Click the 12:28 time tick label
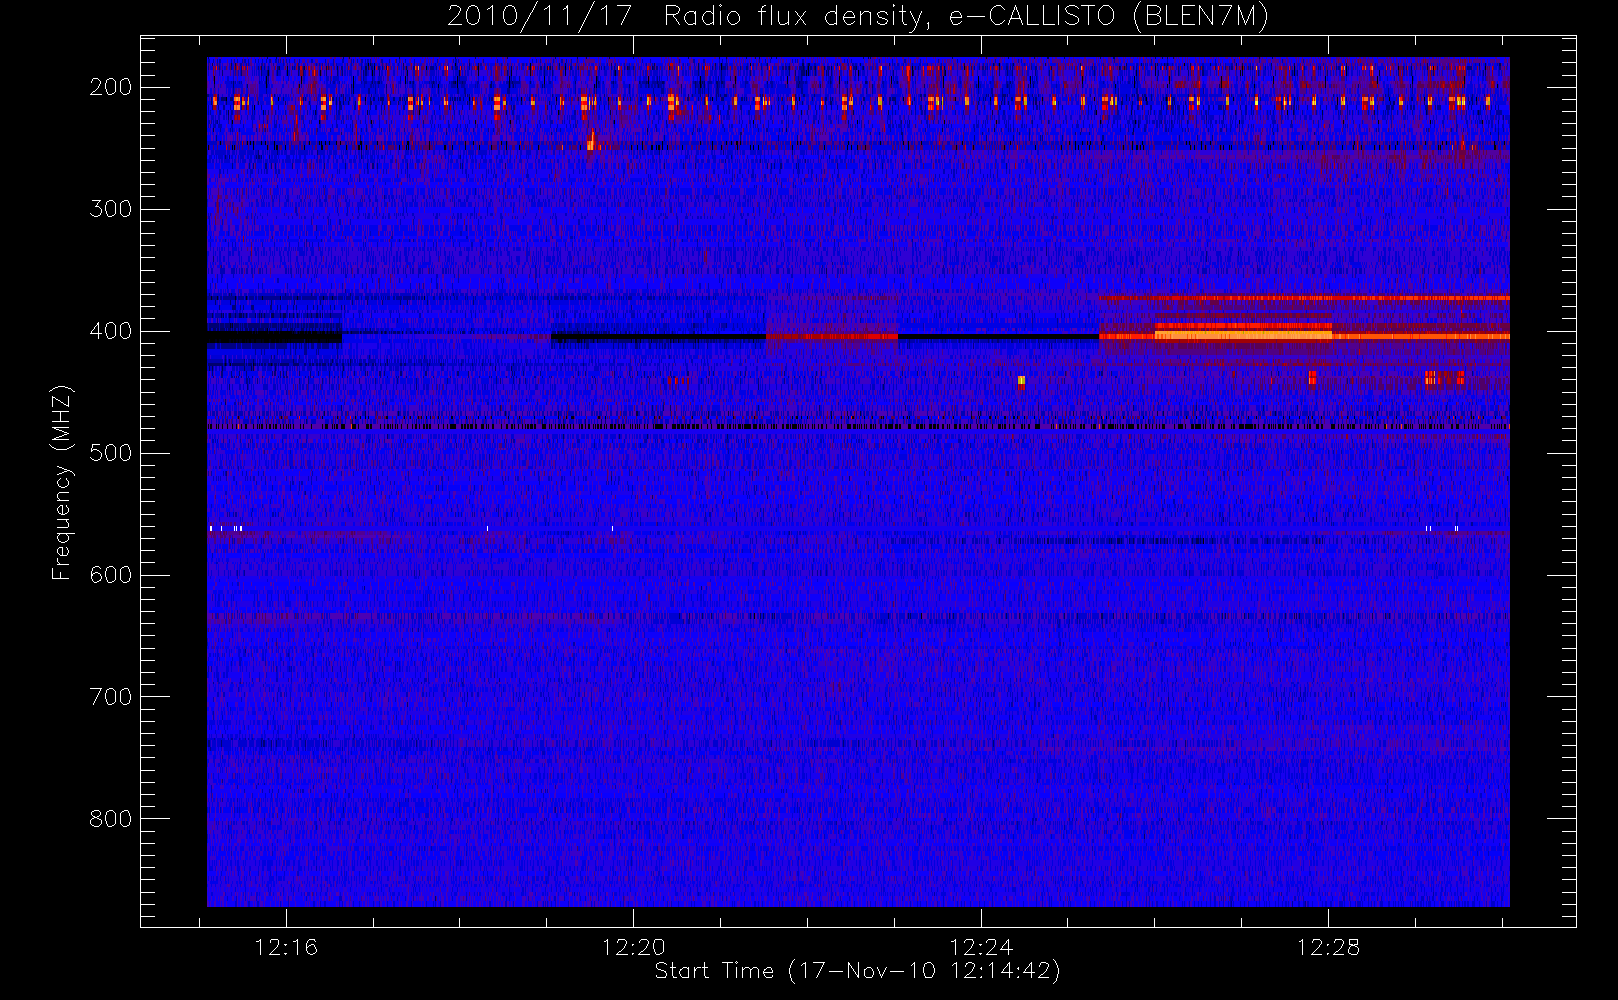Viewport: 1618px width, 1000px height. click(x=1328, y=947)
